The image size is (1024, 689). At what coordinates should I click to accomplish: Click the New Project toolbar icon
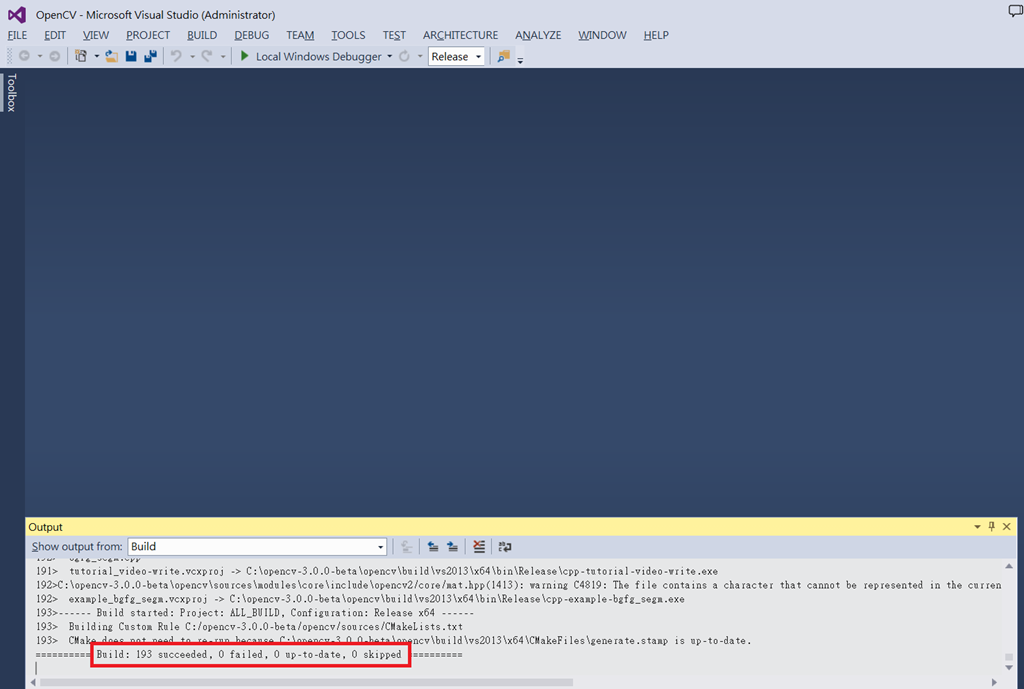(x=81, y=56)
